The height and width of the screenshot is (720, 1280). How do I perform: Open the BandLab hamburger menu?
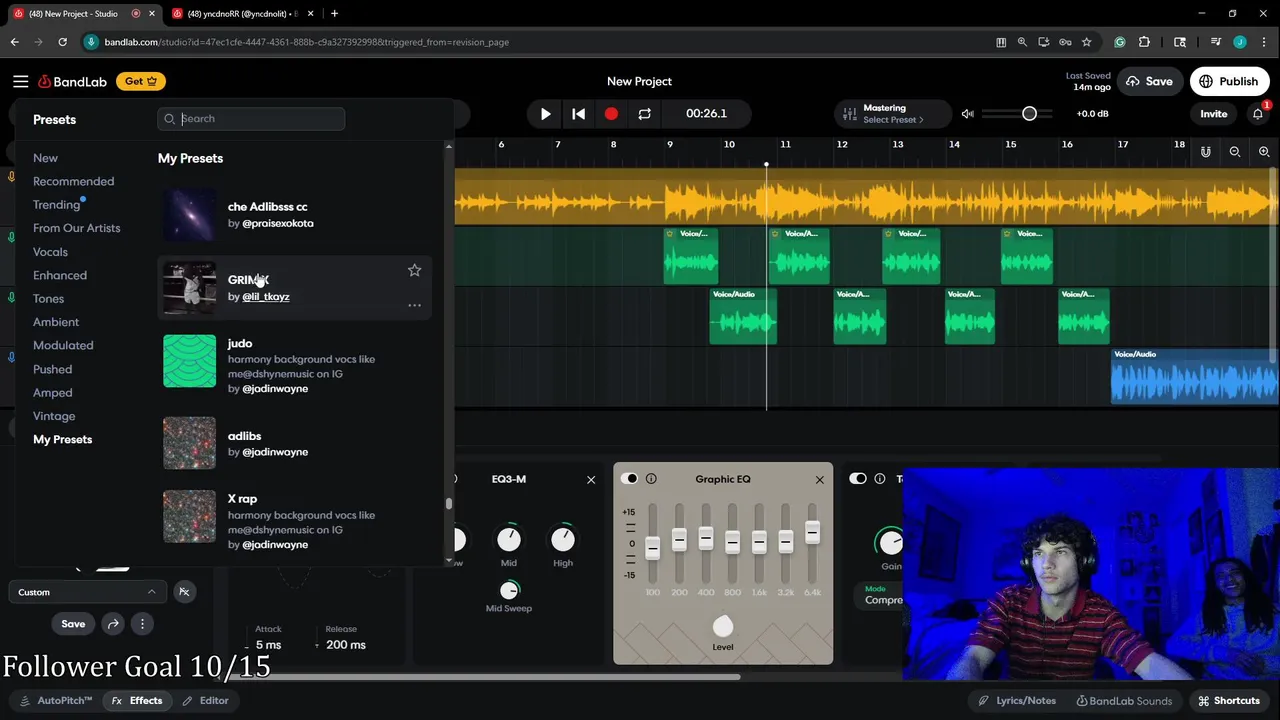point(20,81)
